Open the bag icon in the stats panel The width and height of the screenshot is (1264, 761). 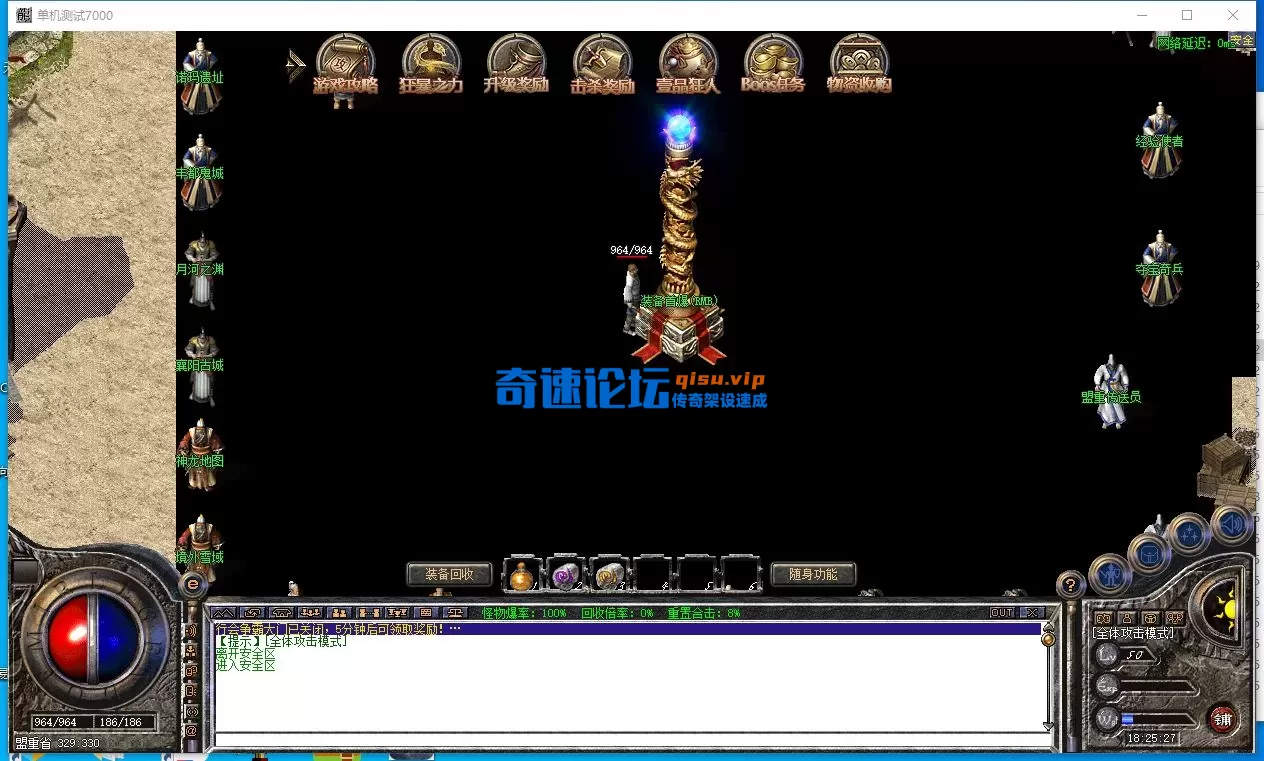point(1150,618)
